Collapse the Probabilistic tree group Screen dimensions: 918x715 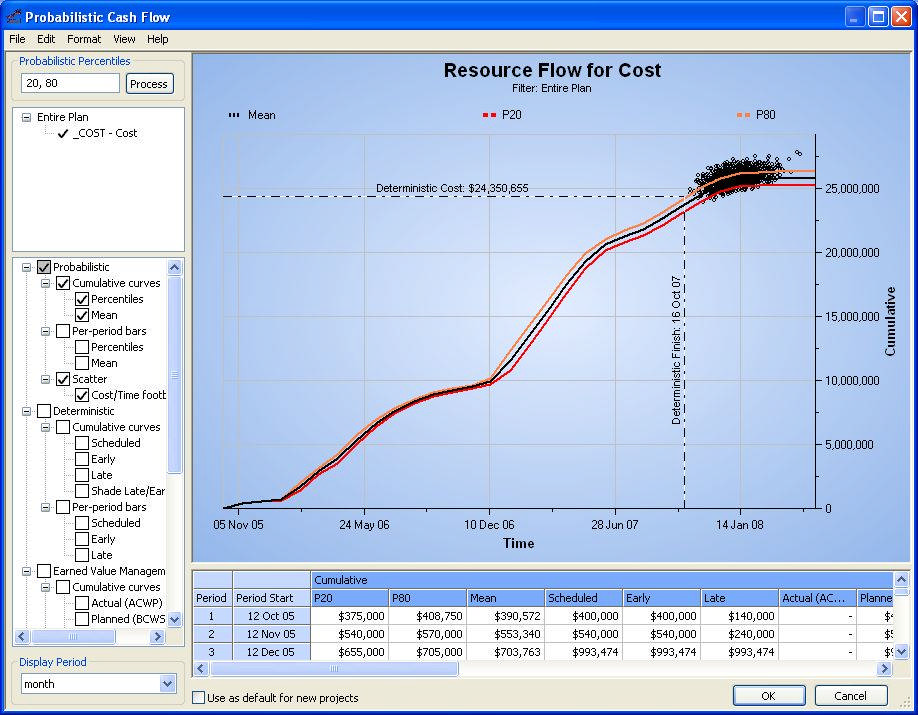click(26, 268)
